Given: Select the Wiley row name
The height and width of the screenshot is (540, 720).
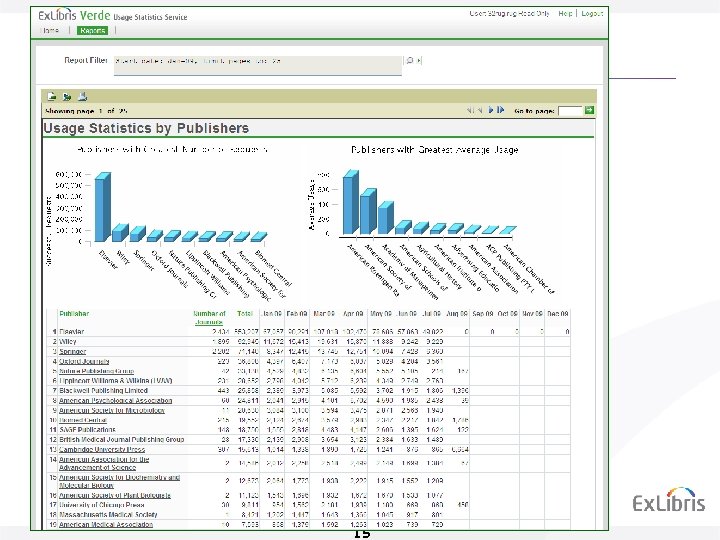Looking at the screenshot, I should tap(68, 342).
